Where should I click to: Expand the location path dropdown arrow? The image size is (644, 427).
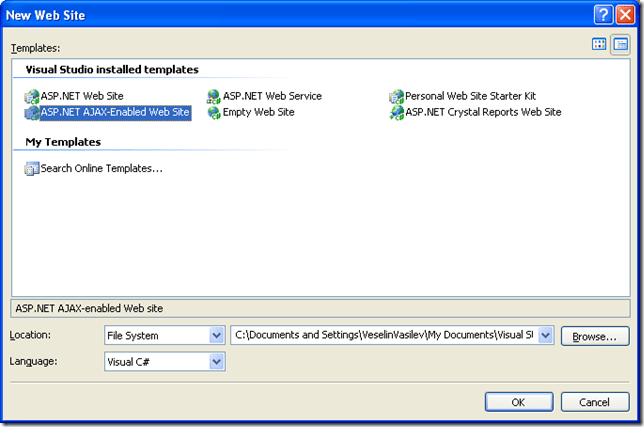point(545,335)
